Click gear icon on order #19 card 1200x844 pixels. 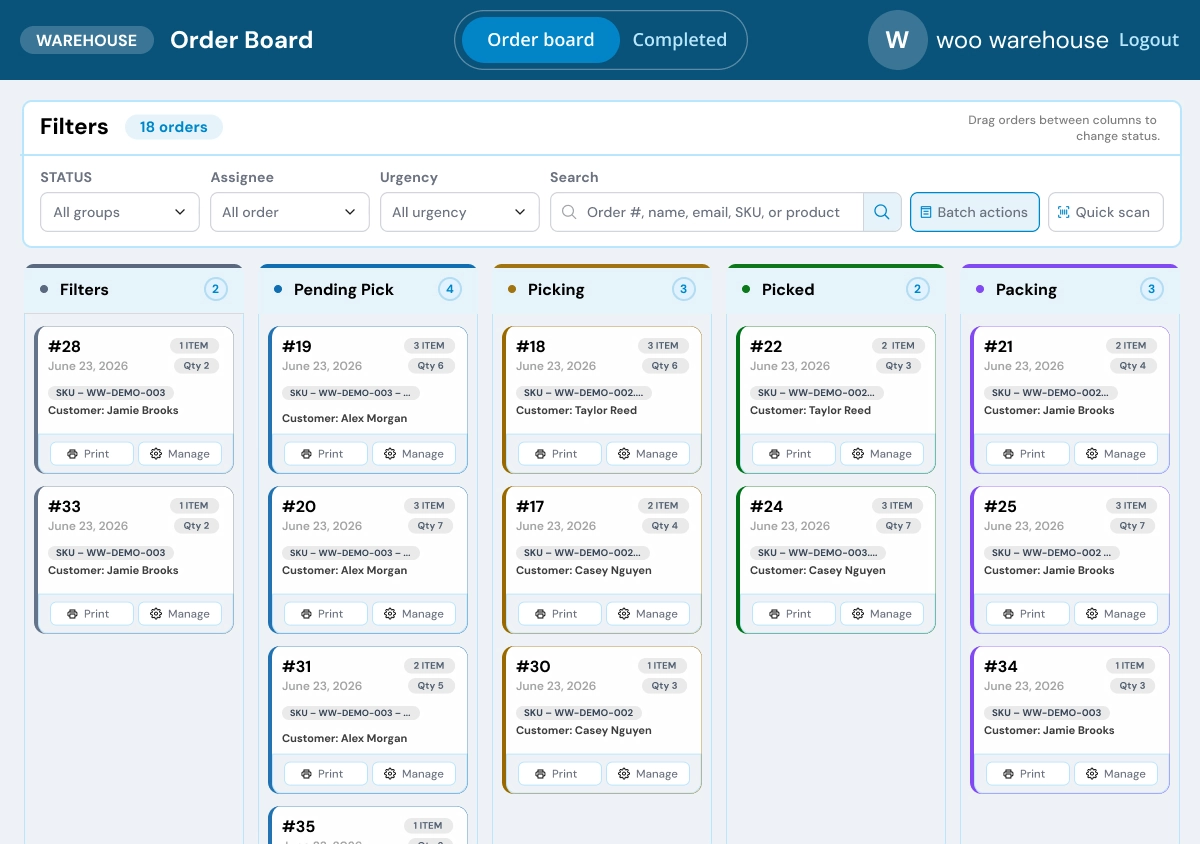click(390, 454)
